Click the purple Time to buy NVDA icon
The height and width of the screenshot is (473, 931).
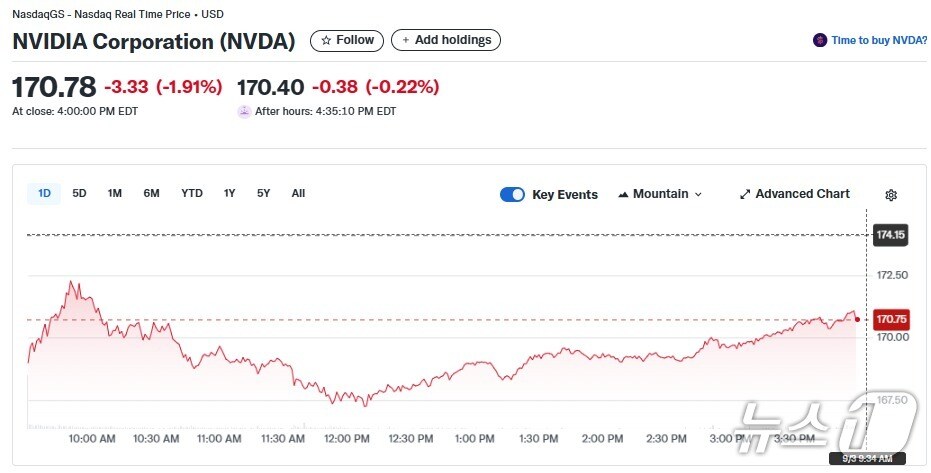[x=820, y=41]
